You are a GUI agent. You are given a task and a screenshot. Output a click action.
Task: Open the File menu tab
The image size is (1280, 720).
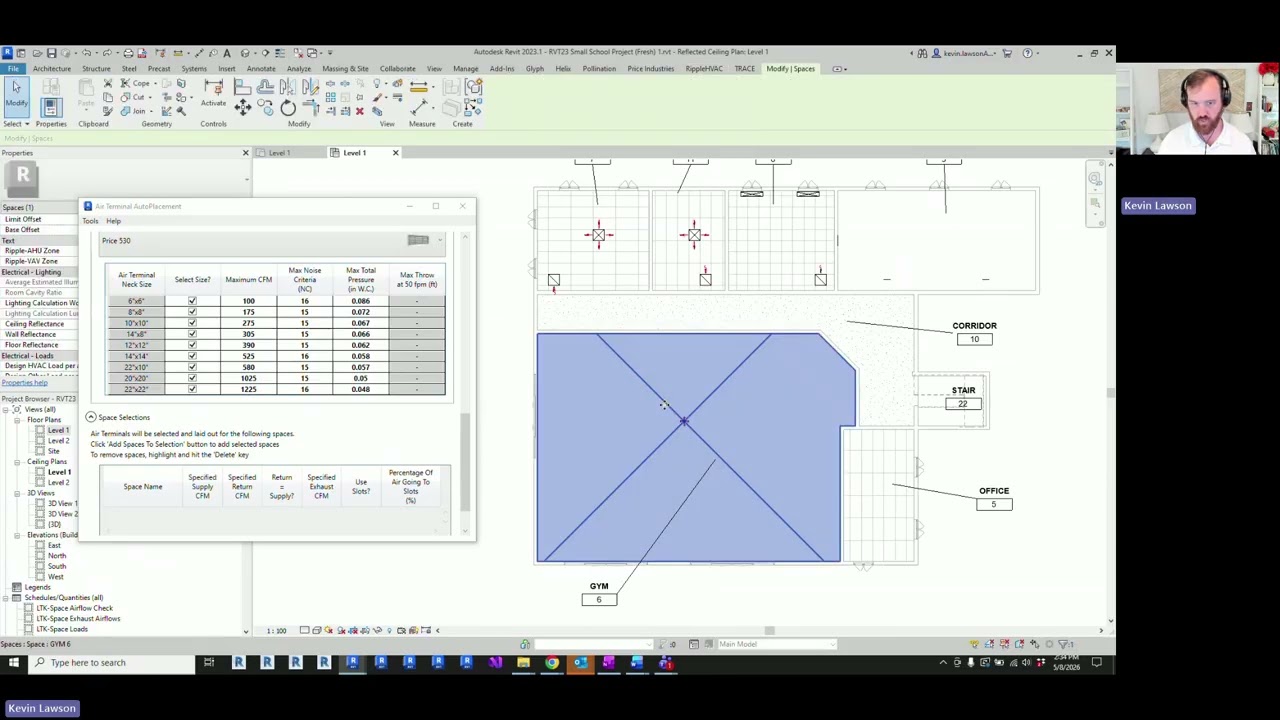pyautogui.click(x=13, y=69)
